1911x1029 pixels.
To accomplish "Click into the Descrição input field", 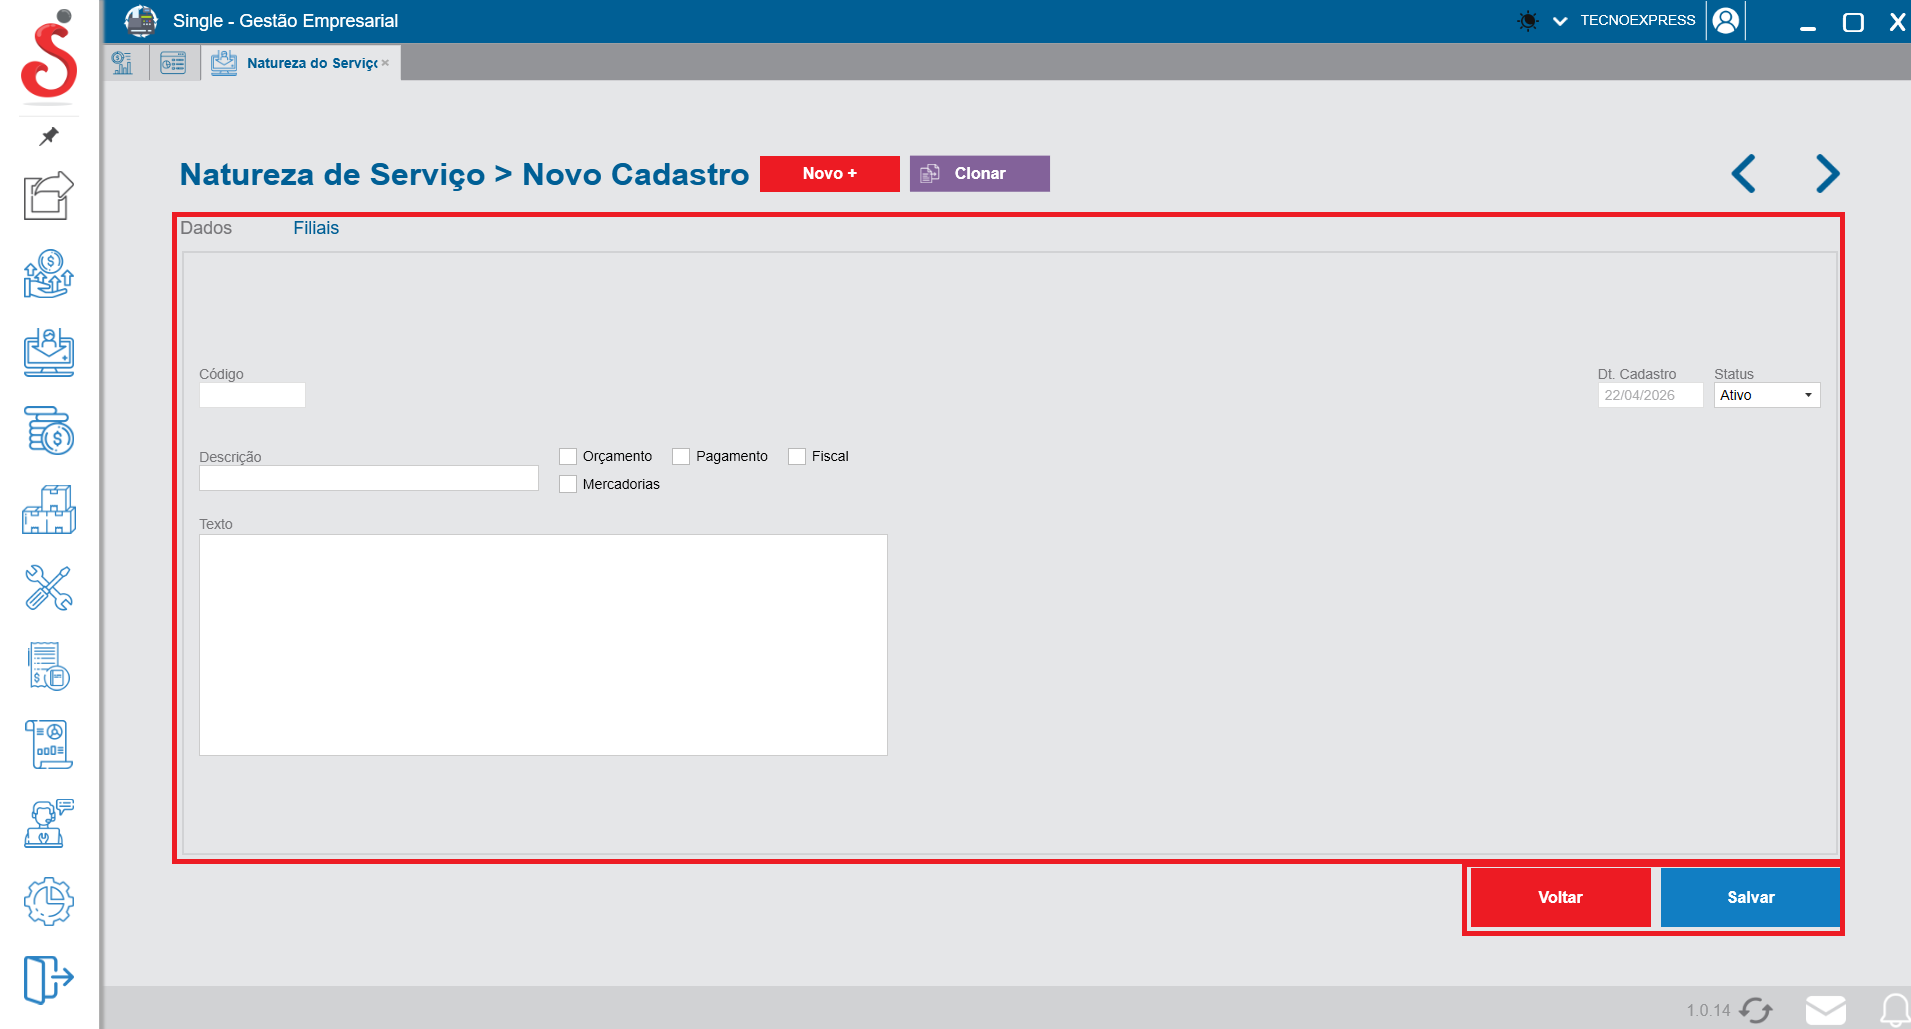I will [x=368, y=479].
